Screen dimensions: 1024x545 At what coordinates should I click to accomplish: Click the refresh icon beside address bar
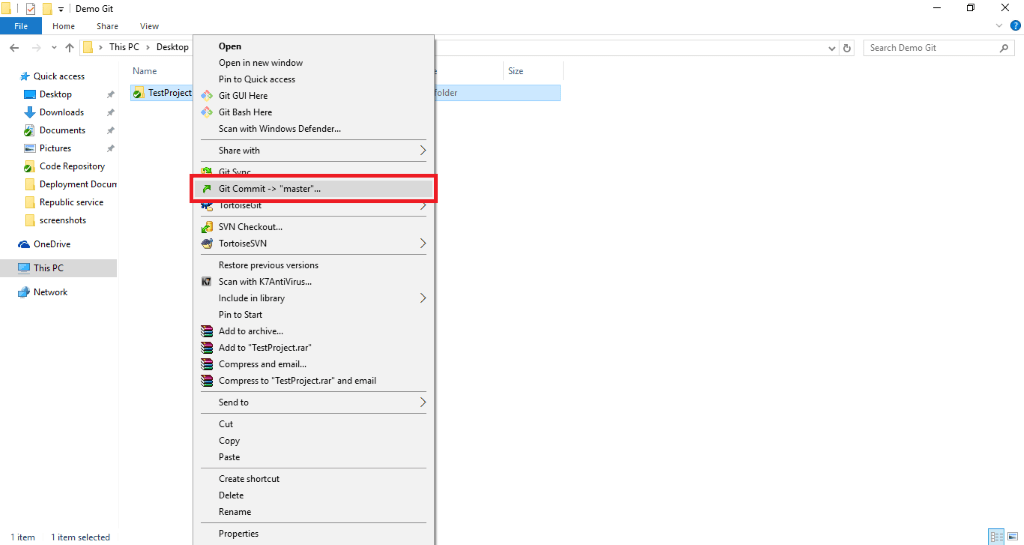pyautogui.click(x=847, y=48)
